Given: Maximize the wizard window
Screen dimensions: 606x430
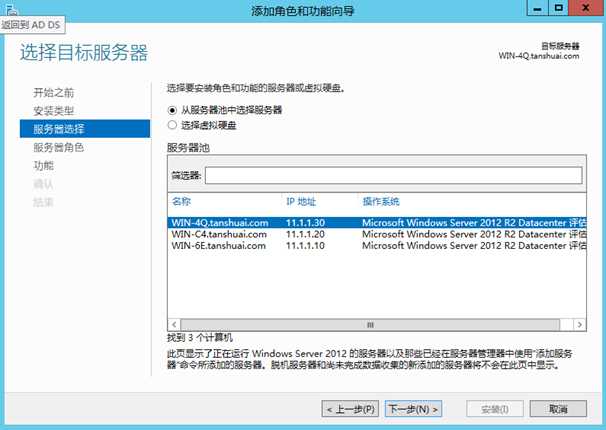Looking at the screenshot, I should [558, 8].
